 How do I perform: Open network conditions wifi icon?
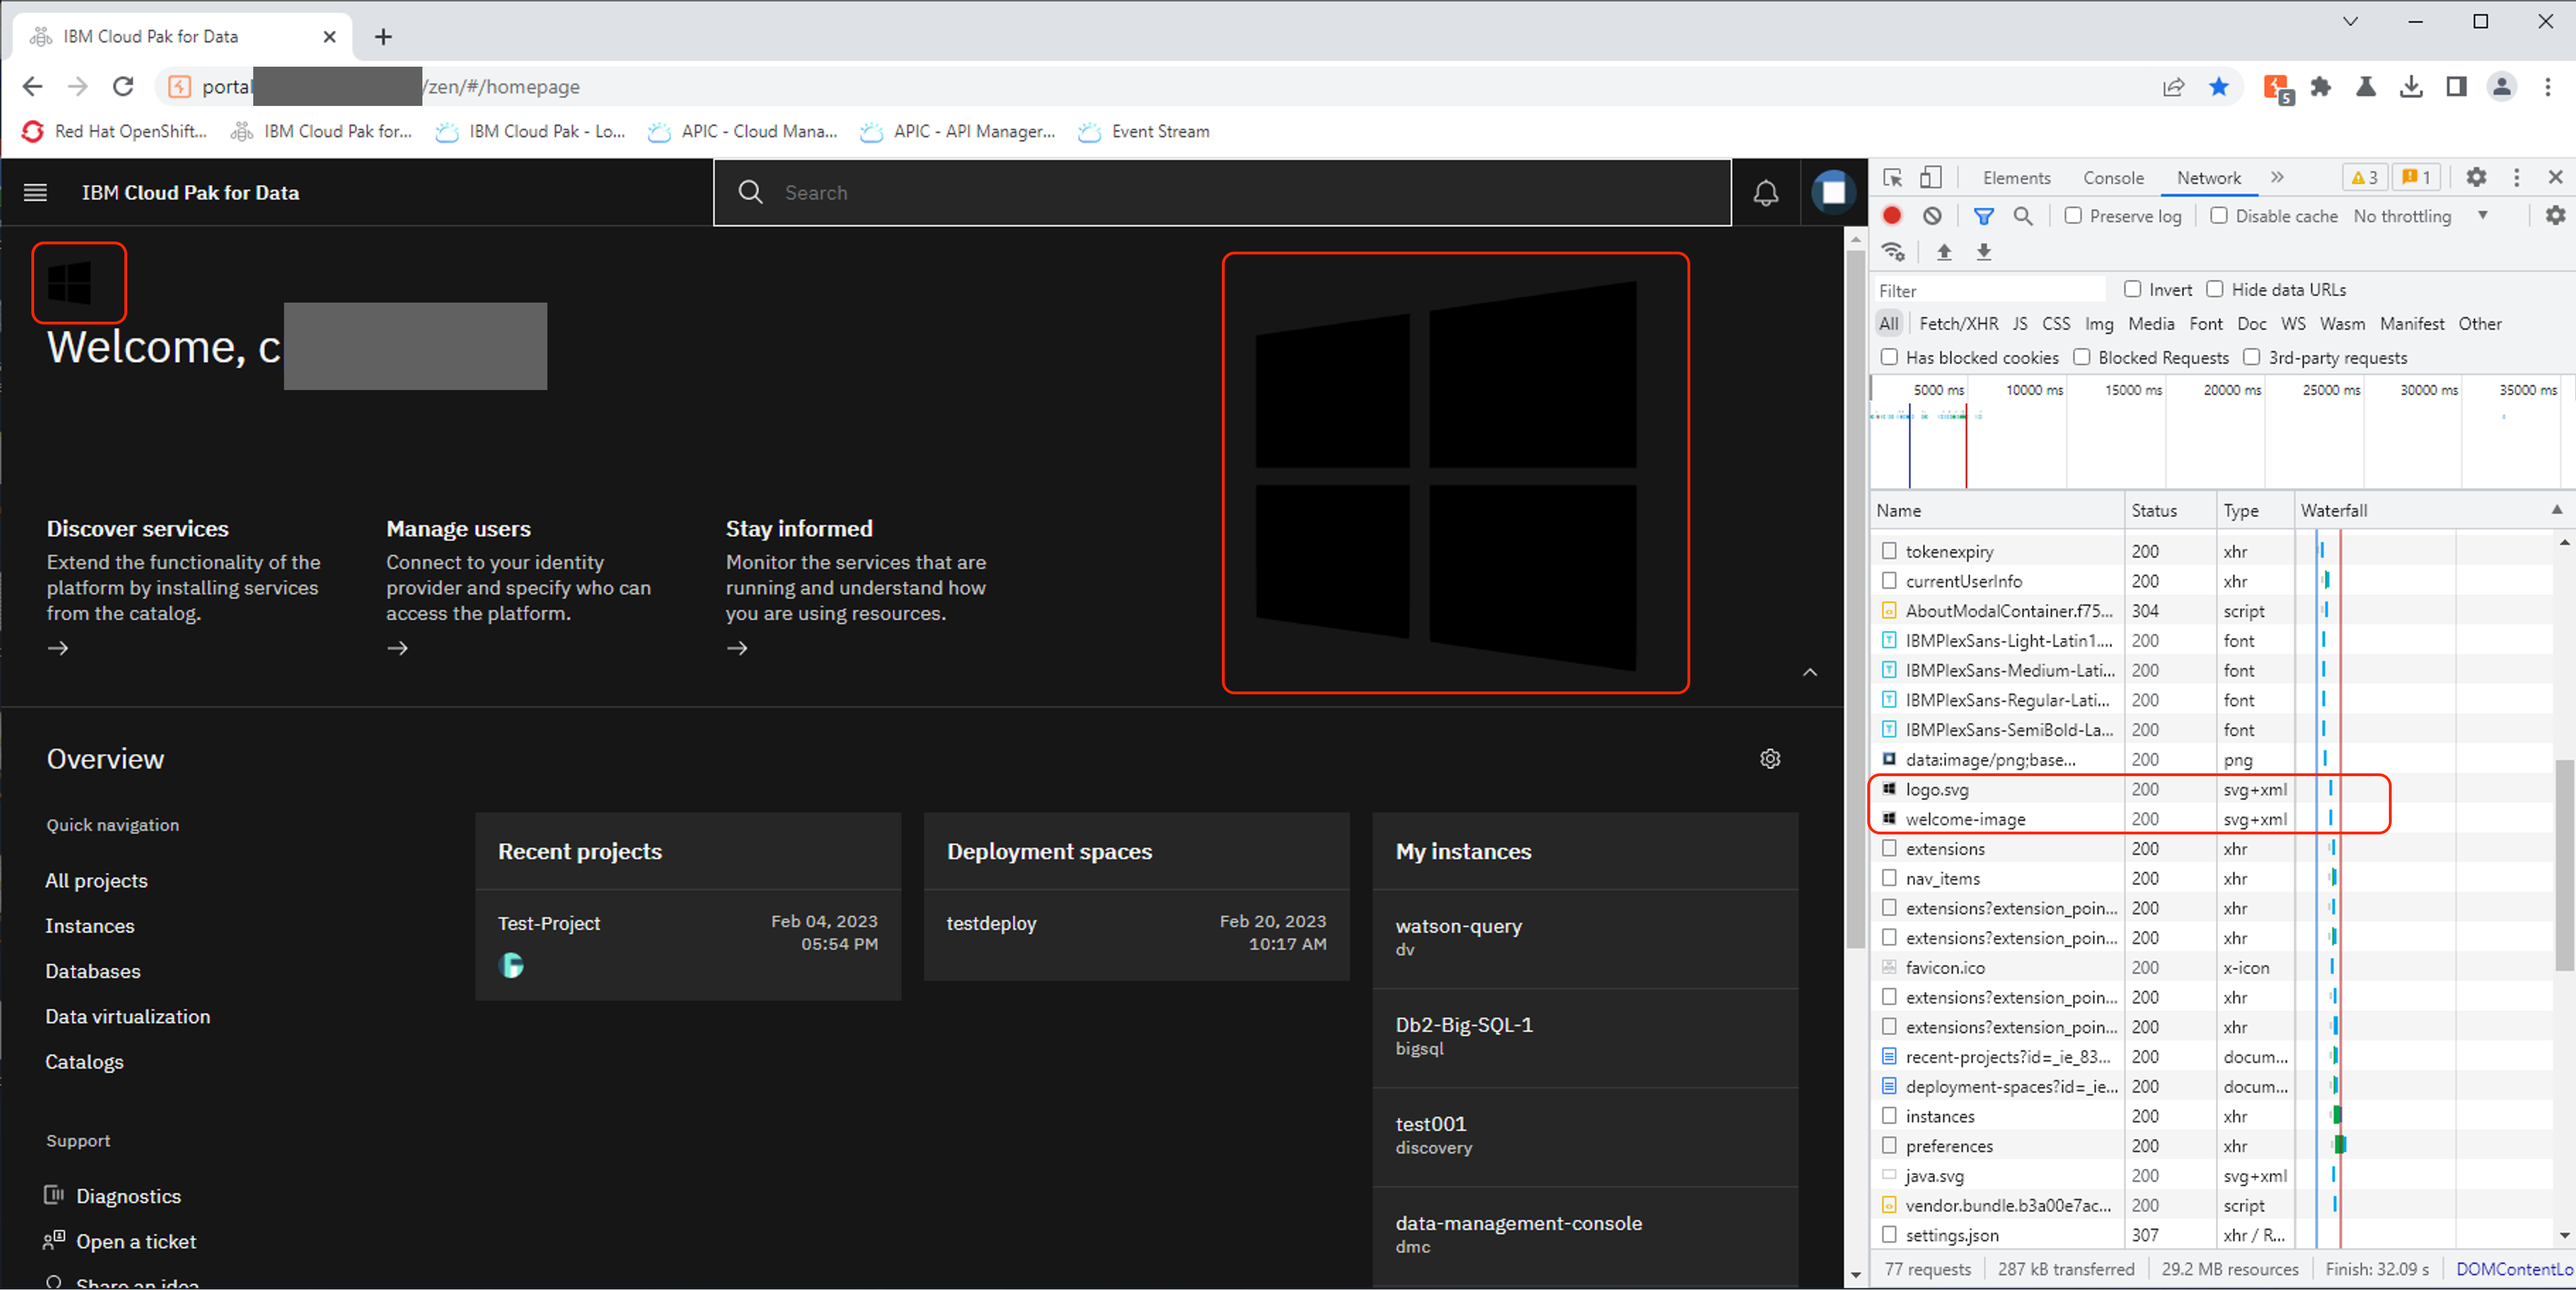(x=1893, y=251)
